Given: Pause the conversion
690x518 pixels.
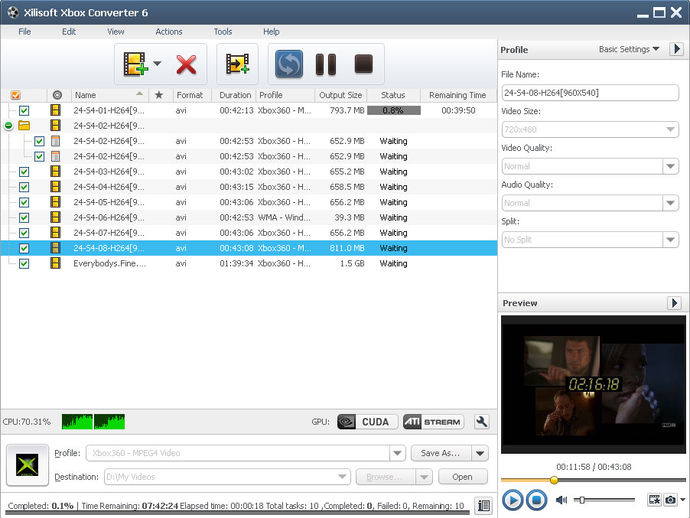Looking at the screenshot, I should 326,64.
